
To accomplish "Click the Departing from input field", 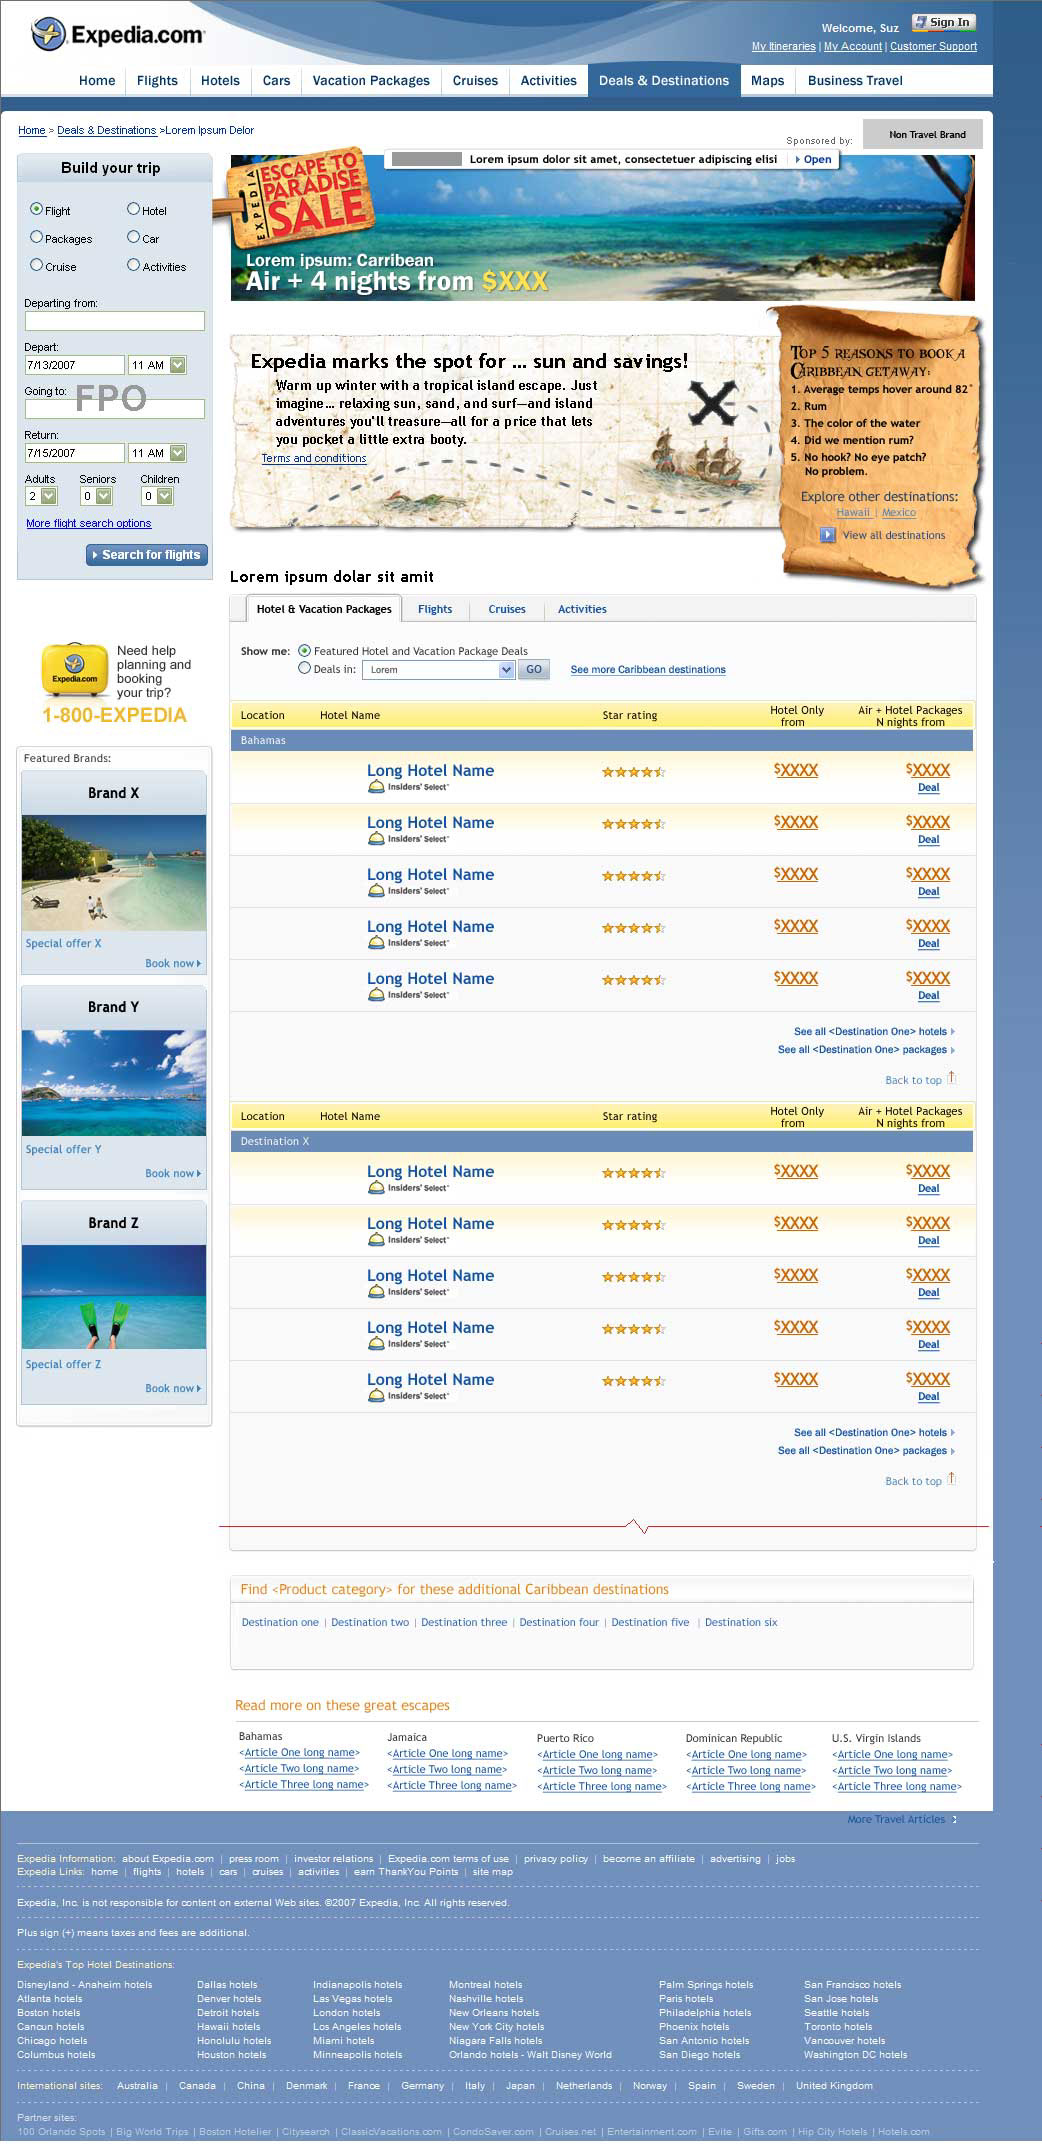I will tap(115, 321).
